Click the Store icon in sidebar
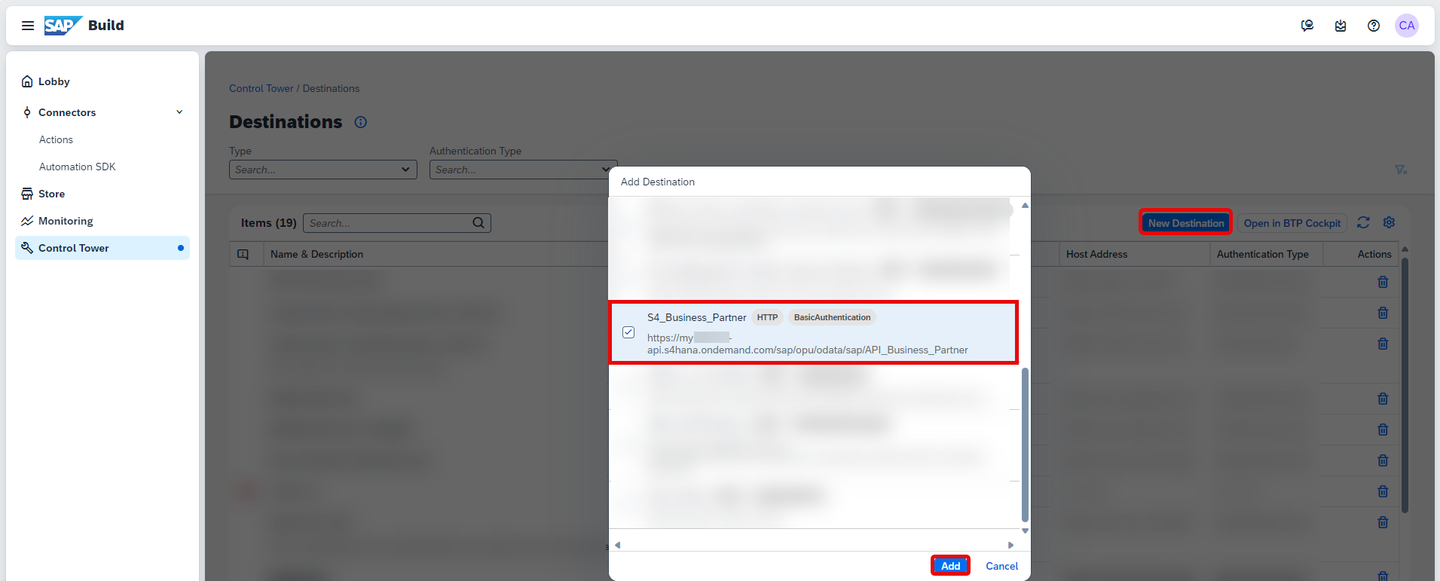 point(27,194)
